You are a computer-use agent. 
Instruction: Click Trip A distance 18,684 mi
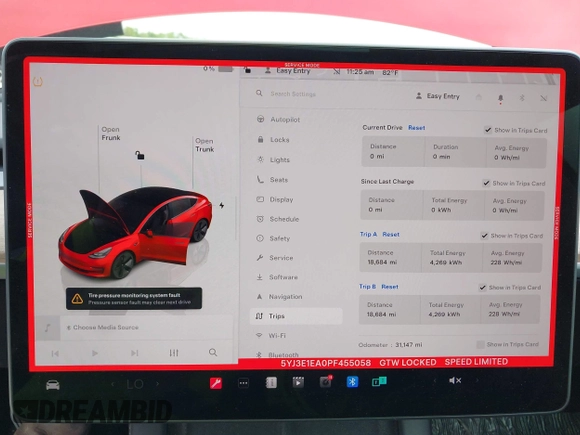click(x=382, y=262)
